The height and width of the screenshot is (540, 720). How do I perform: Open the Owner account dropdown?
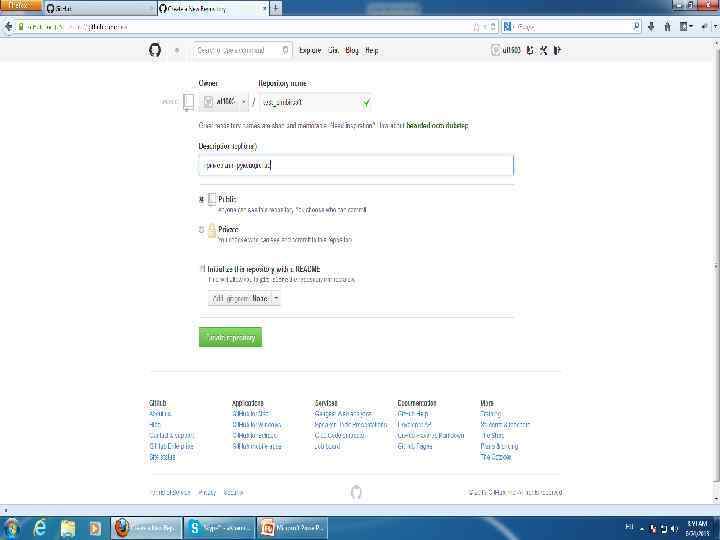224,101
